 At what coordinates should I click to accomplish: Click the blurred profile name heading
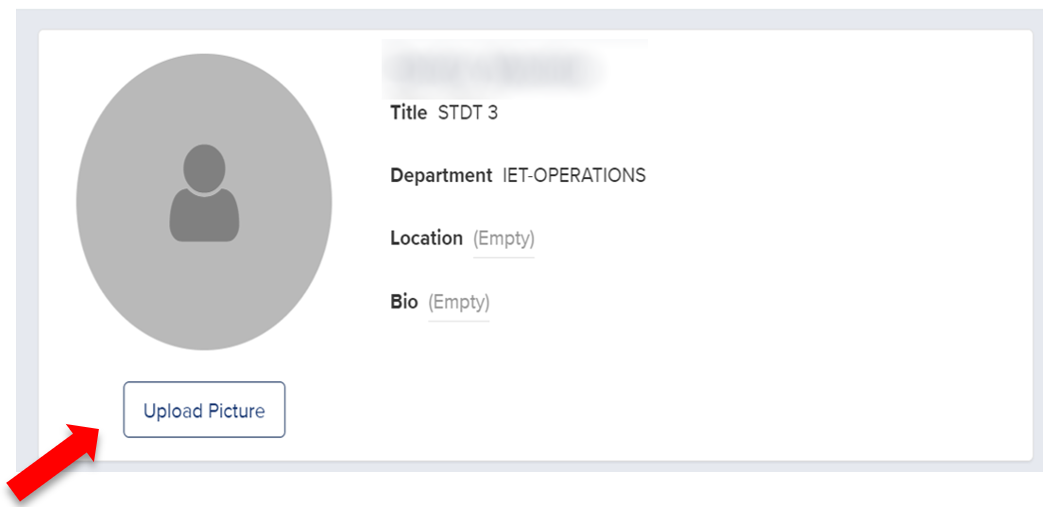click(x=497, y=68)
